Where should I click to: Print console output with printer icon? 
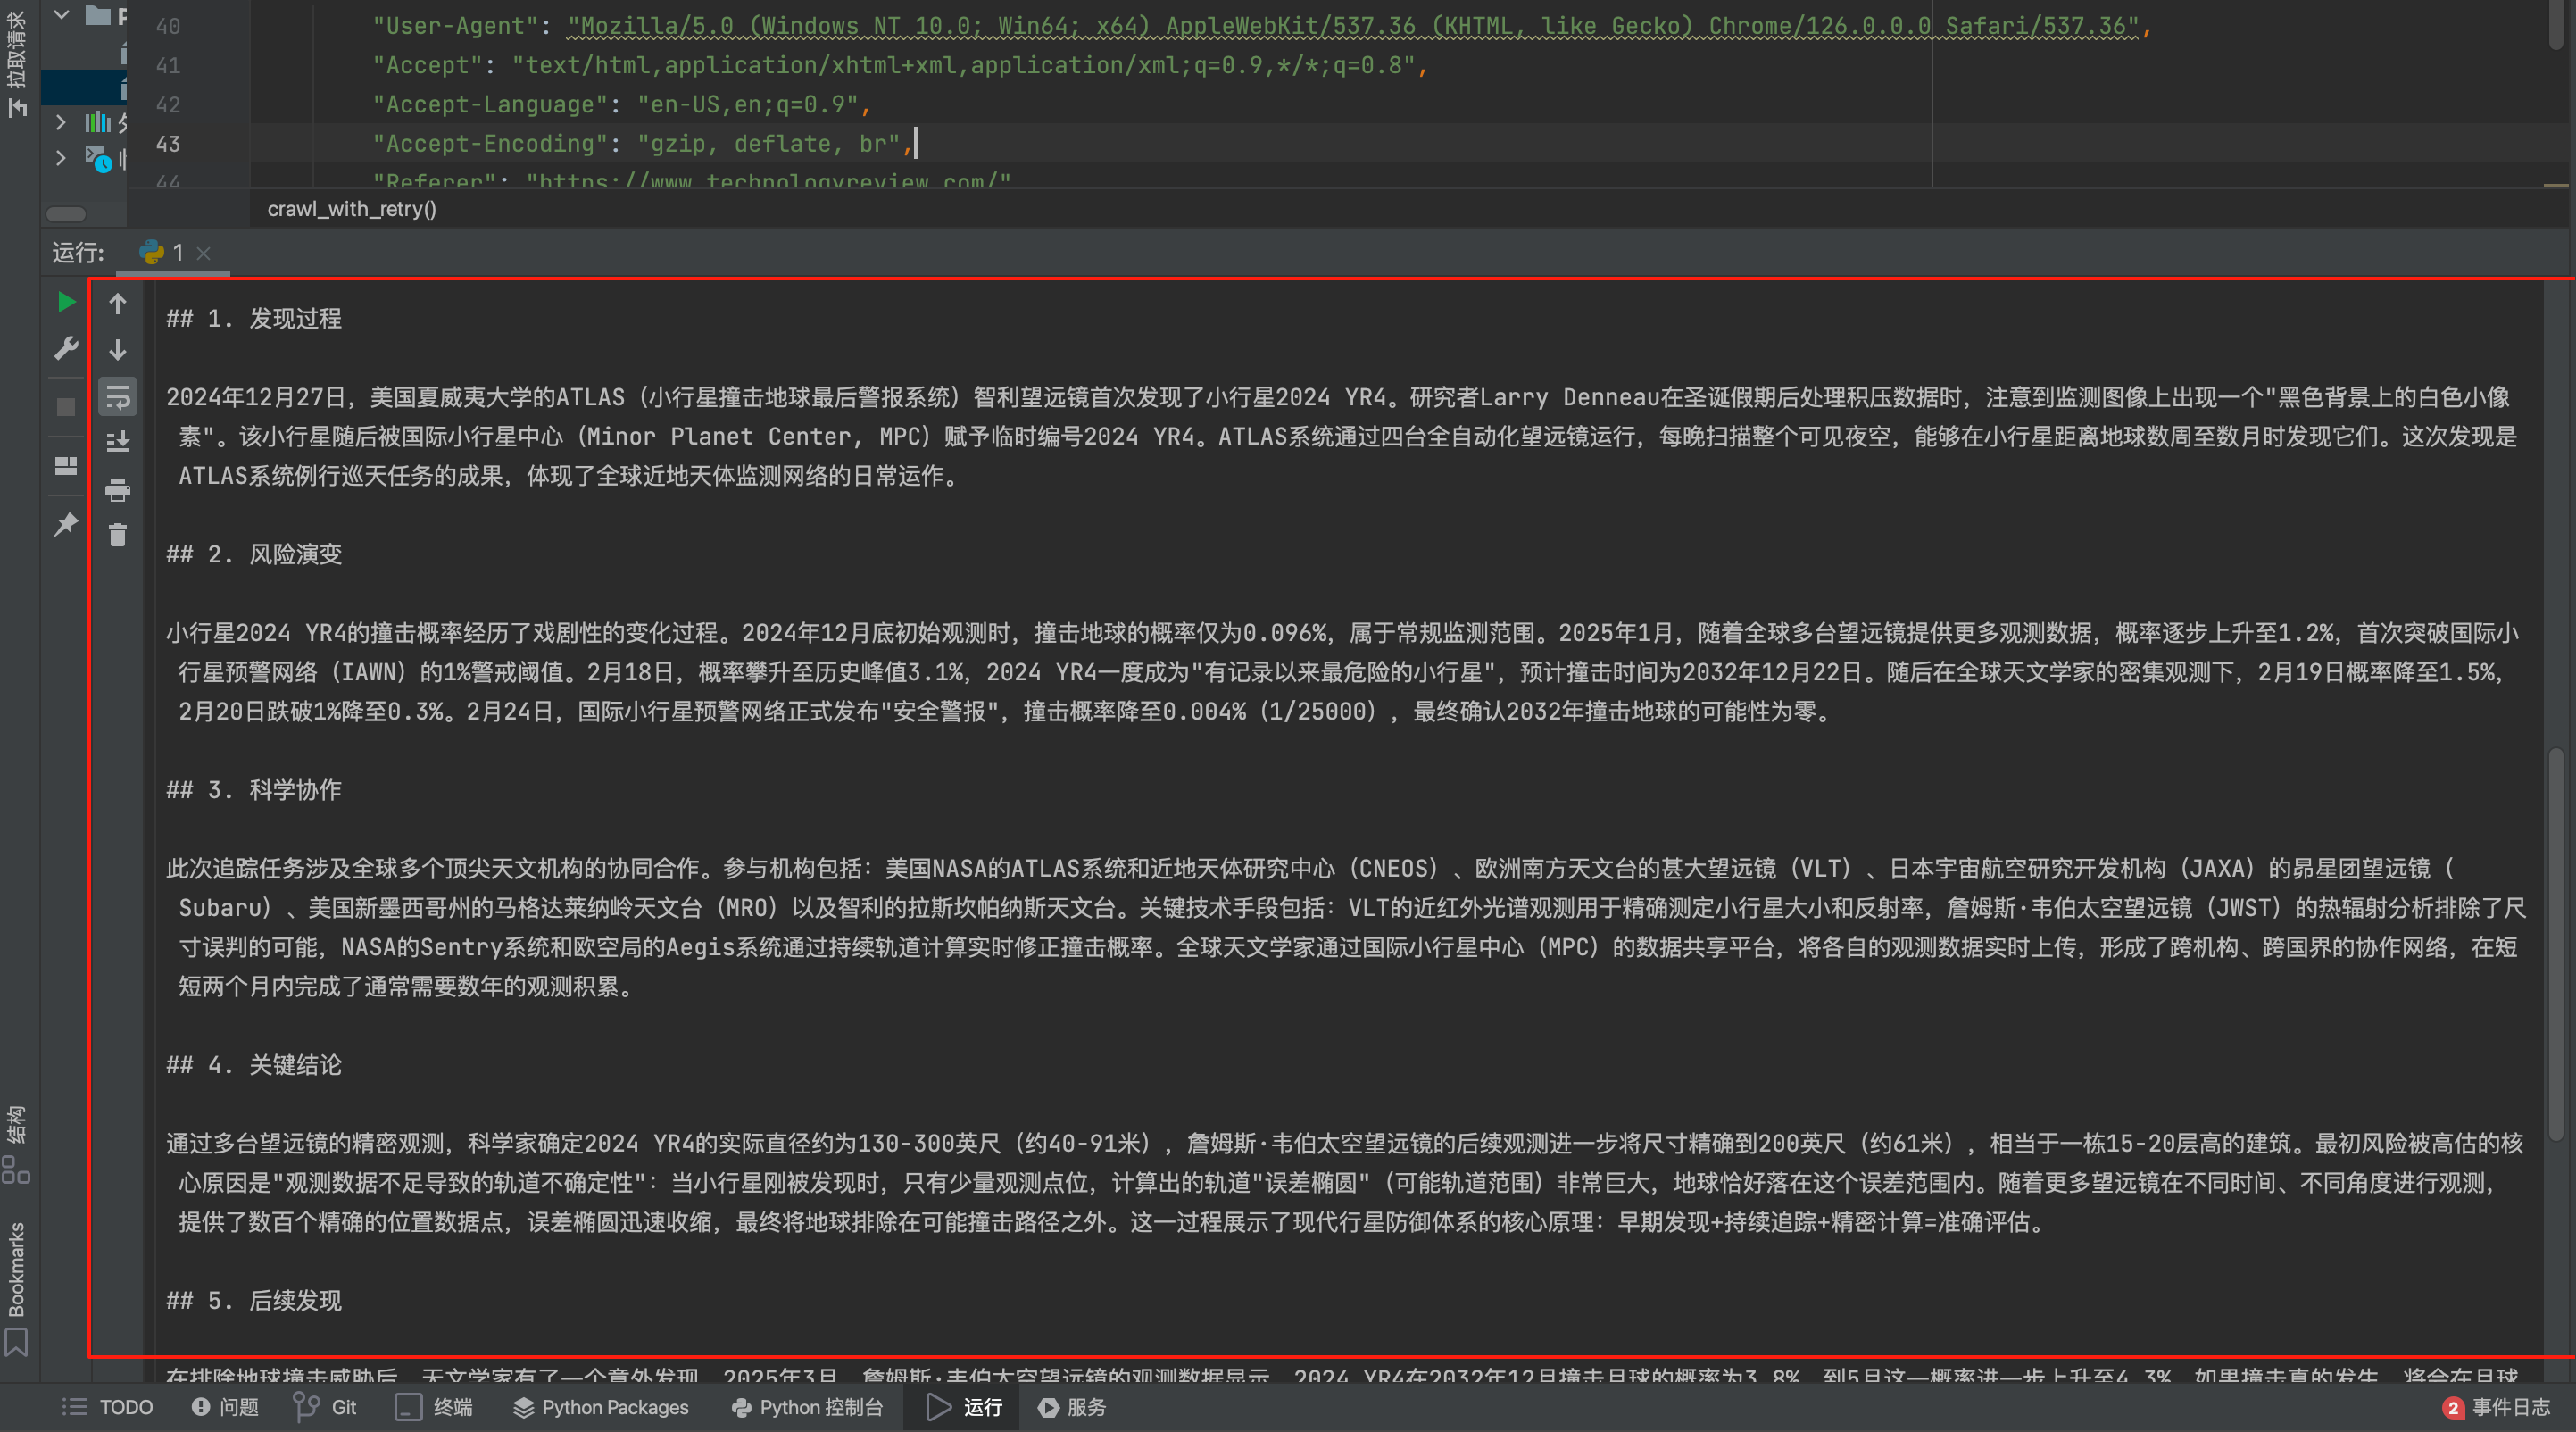pos(117,489)
